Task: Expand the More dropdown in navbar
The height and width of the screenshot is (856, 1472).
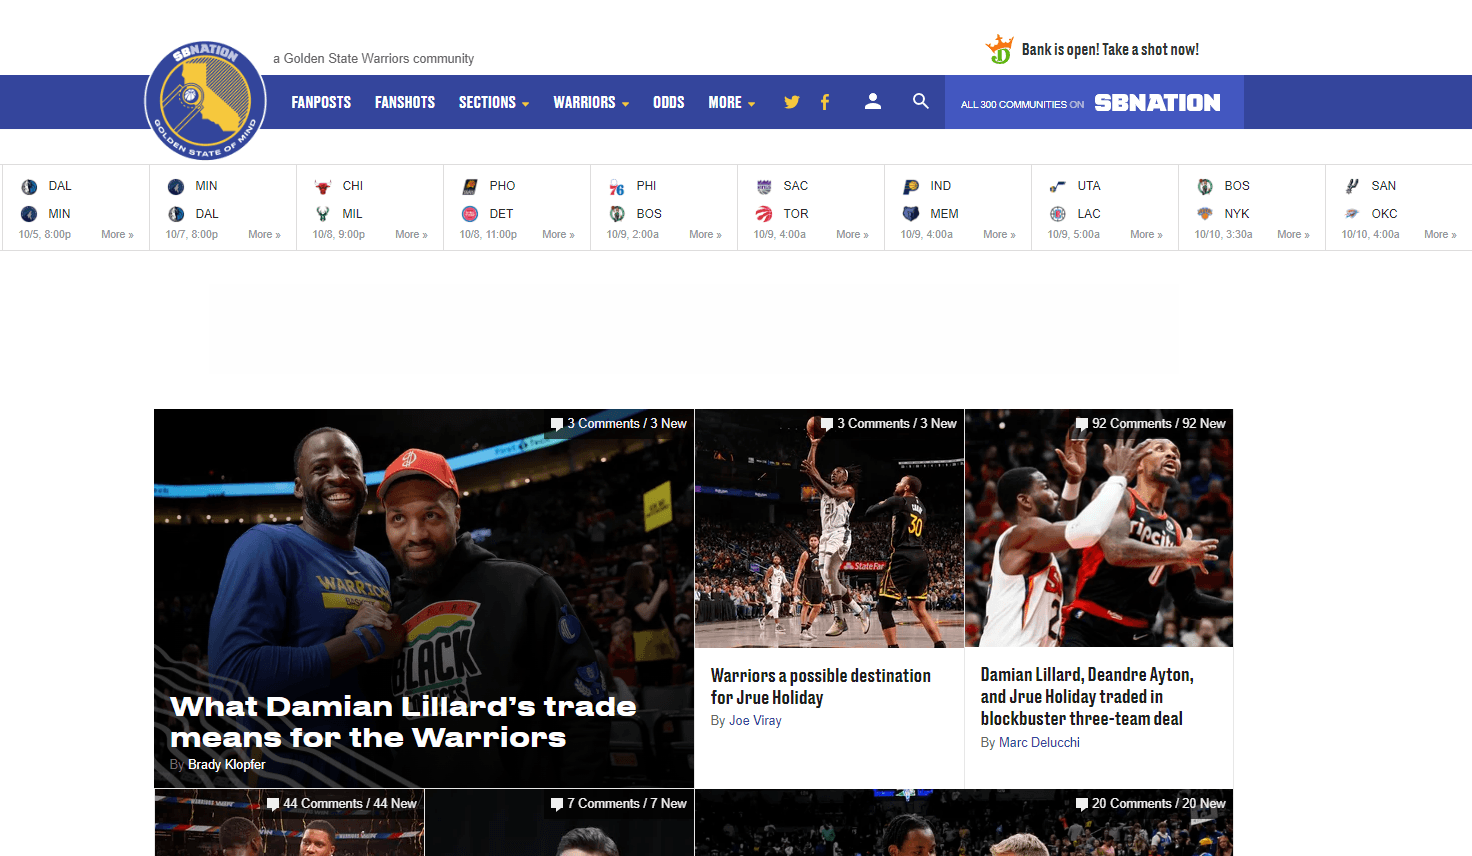Action: click(x=732, y=102)
